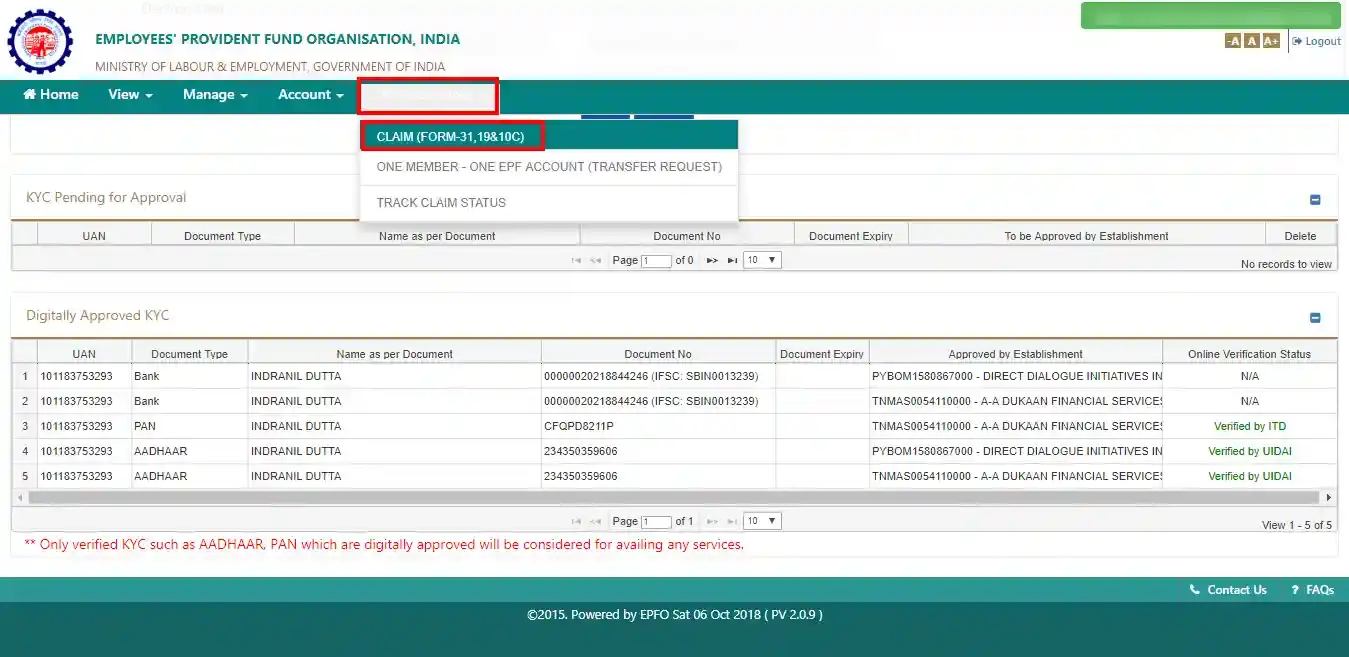Click A-A DUKAAN FINANCIAL SERVICES establishment in row 2
Image resolution: width=1349 pixels, height=657 pixels.
[1017, 401]
